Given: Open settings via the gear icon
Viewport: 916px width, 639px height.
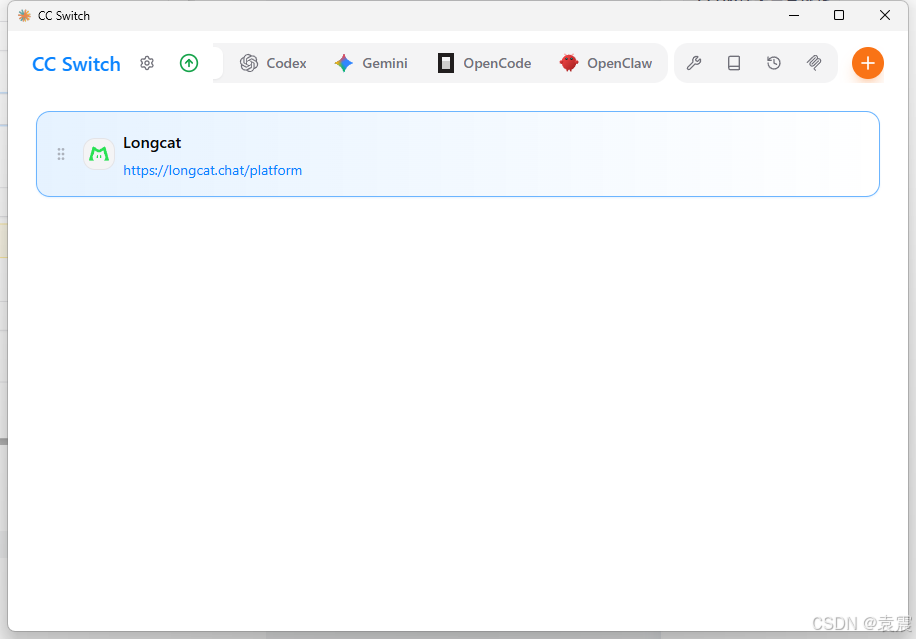Looking at the screenshot, I should 147,63.
